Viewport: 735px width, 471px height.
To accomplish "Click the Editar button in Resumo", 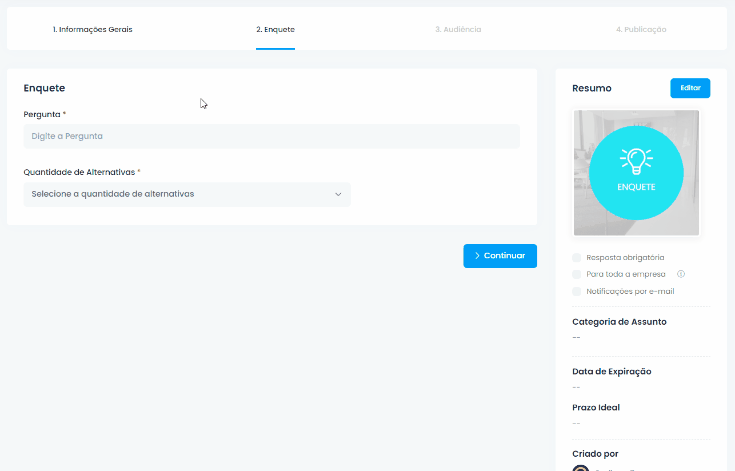I will [690, 88].
